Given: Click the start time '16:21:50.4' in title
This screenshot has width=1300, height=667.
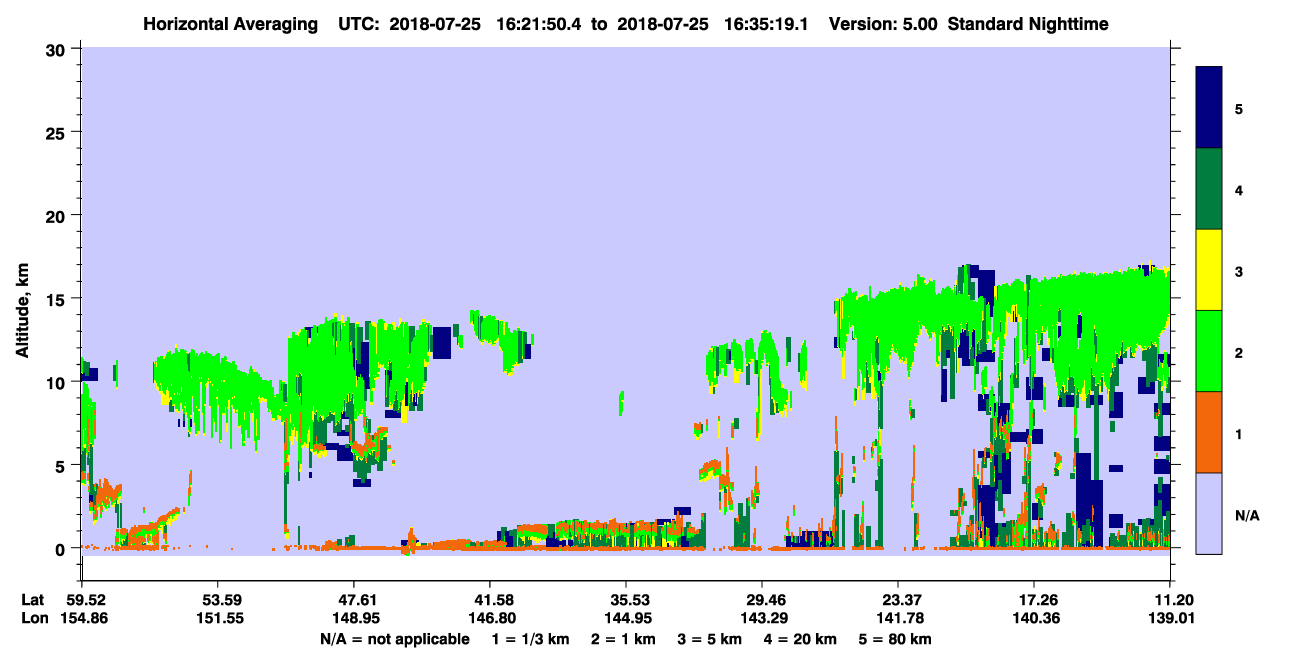Looking at the screenshot, I should [x=540, y=24].
